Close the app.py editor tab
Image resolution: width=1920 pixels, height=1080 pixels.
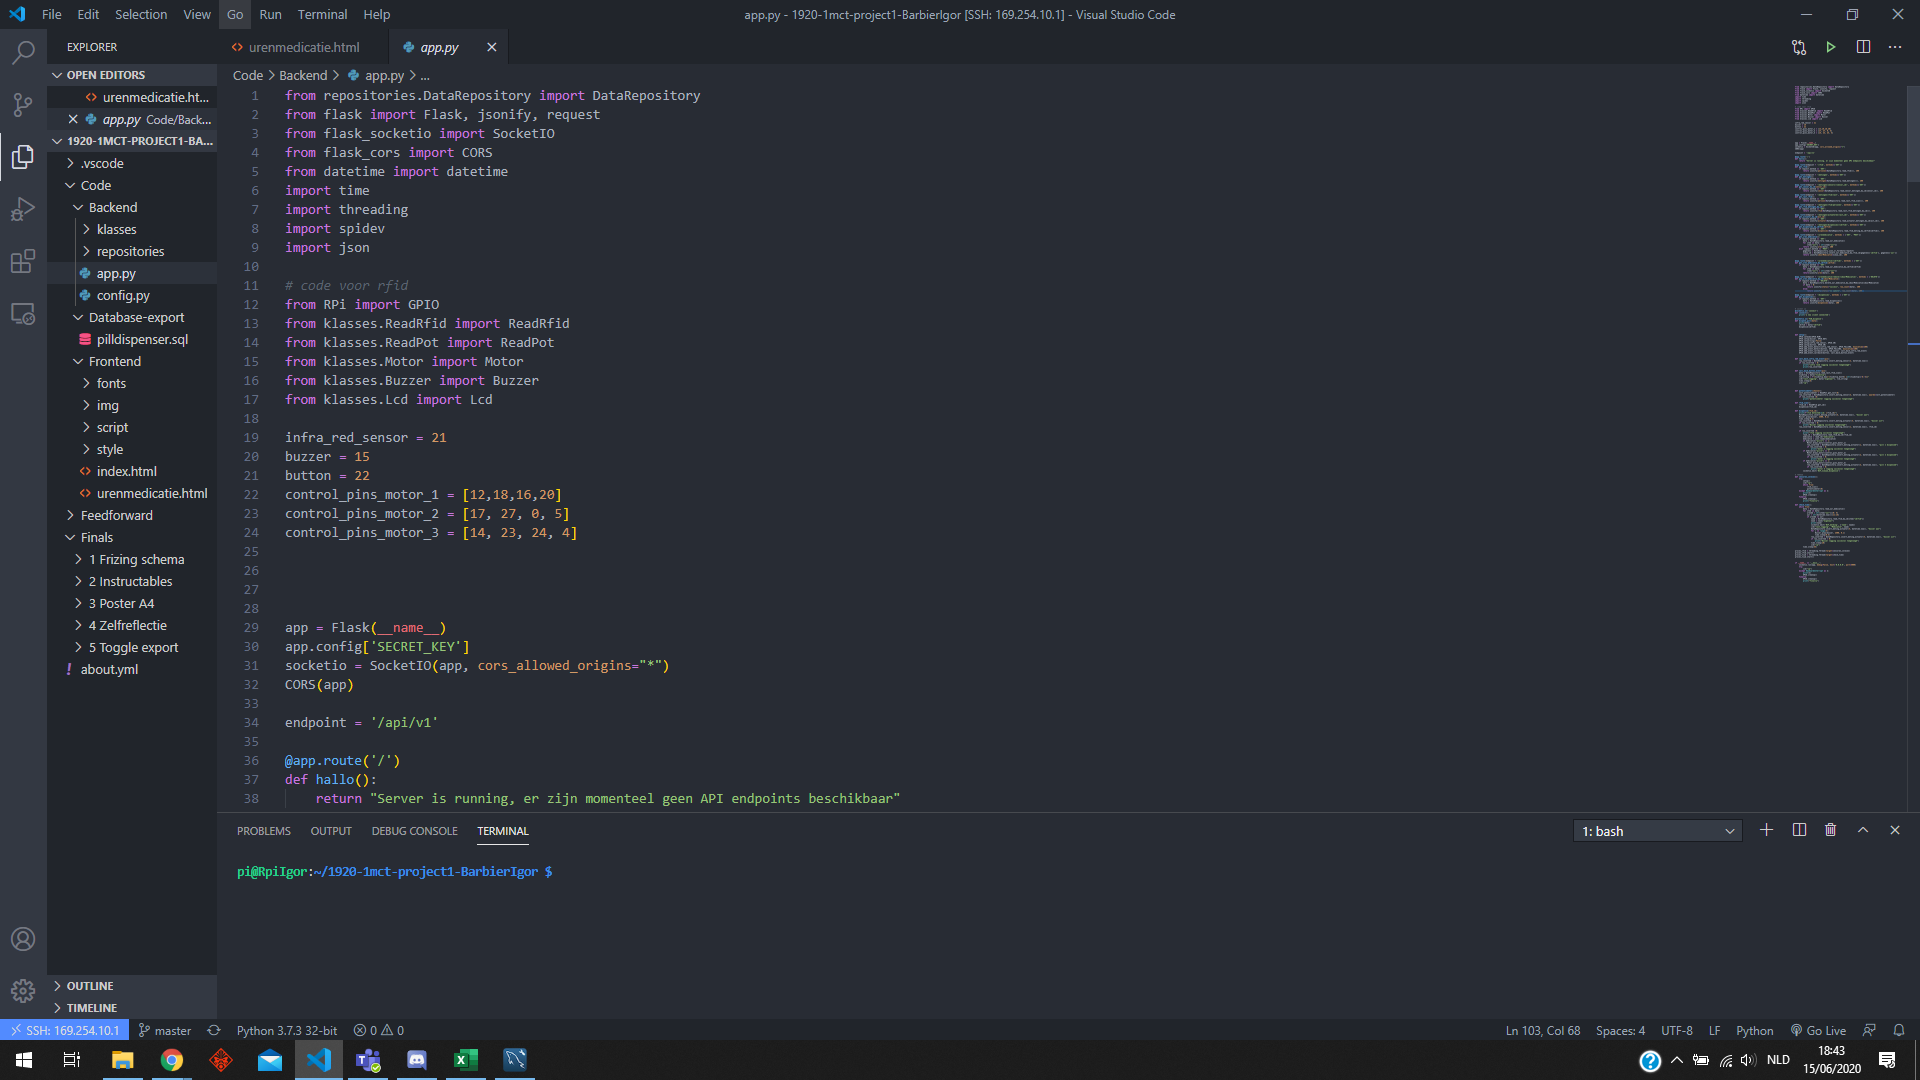click(x=491, y=47)
